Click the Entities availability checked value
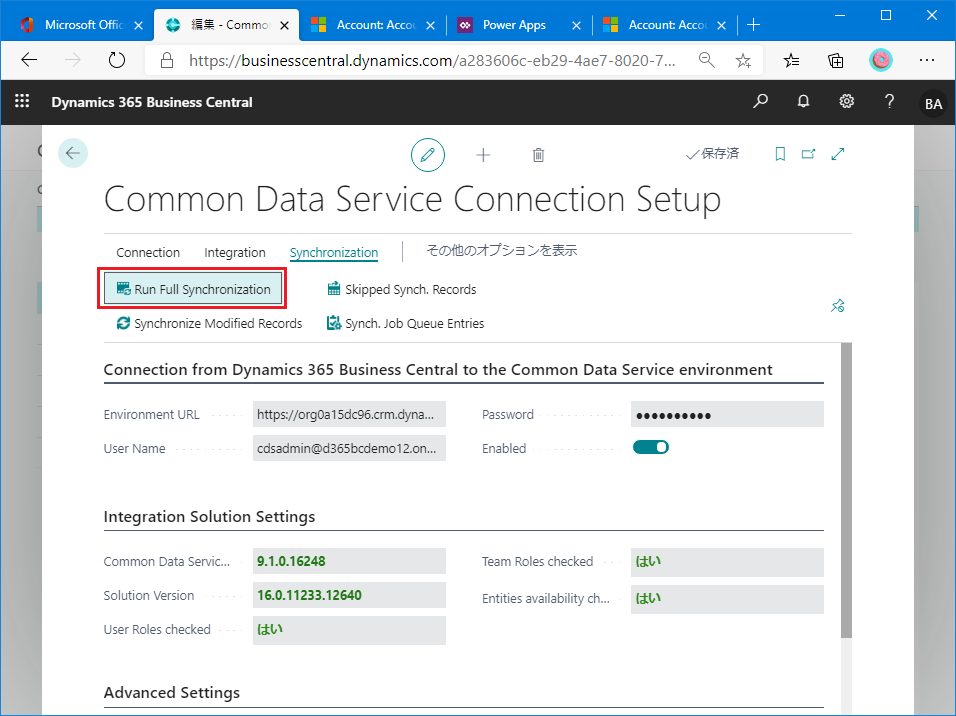956x716 pixels. [x=727, y=599]
